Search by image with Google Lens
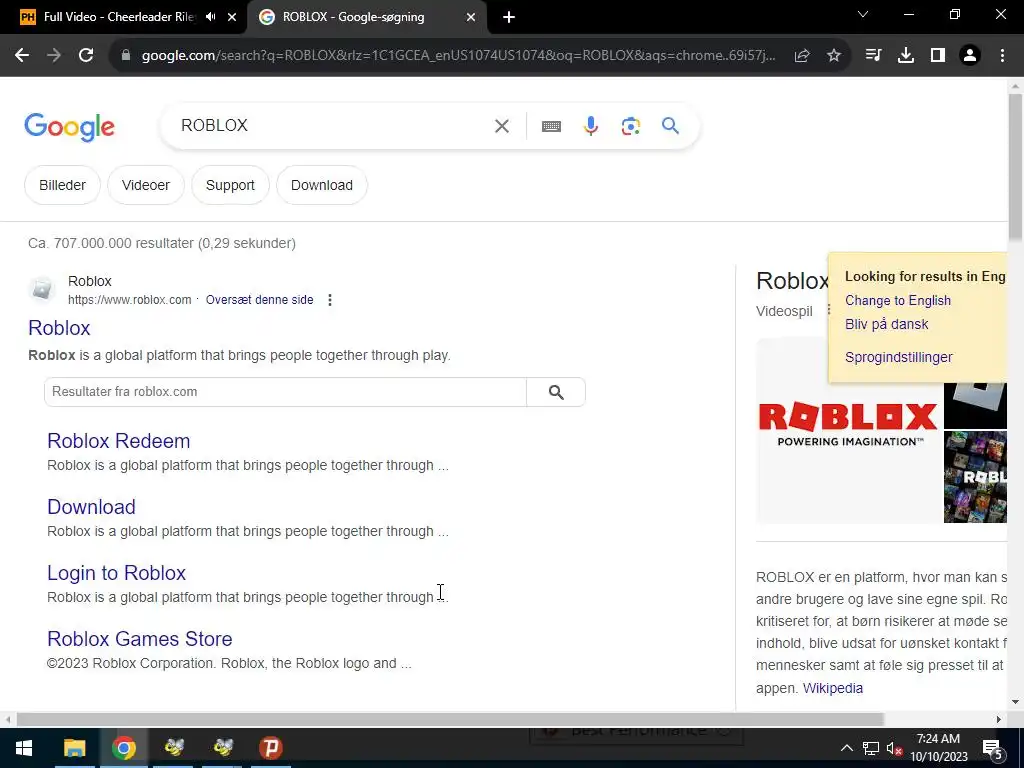1024x768 pixels. pos(630,126)
